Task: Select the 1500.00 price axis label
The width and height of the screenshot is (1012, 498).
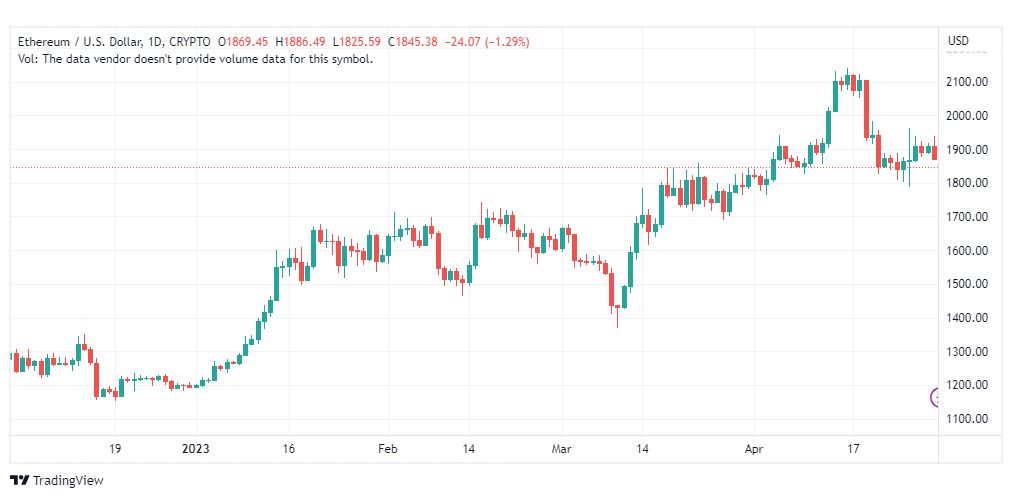Action: tap(967, 284)
